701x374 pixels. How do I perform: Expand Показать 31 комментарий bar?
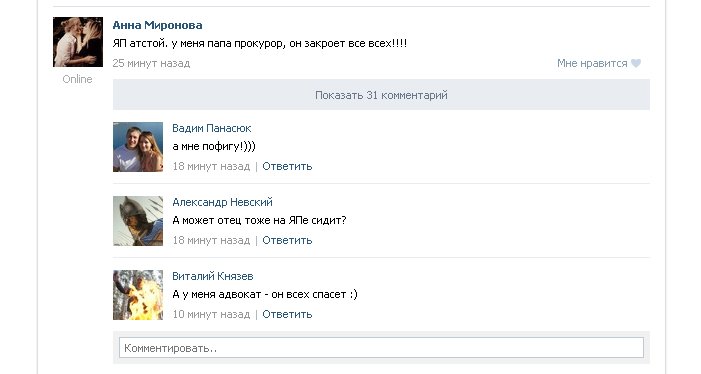click(x=381, y=95)
